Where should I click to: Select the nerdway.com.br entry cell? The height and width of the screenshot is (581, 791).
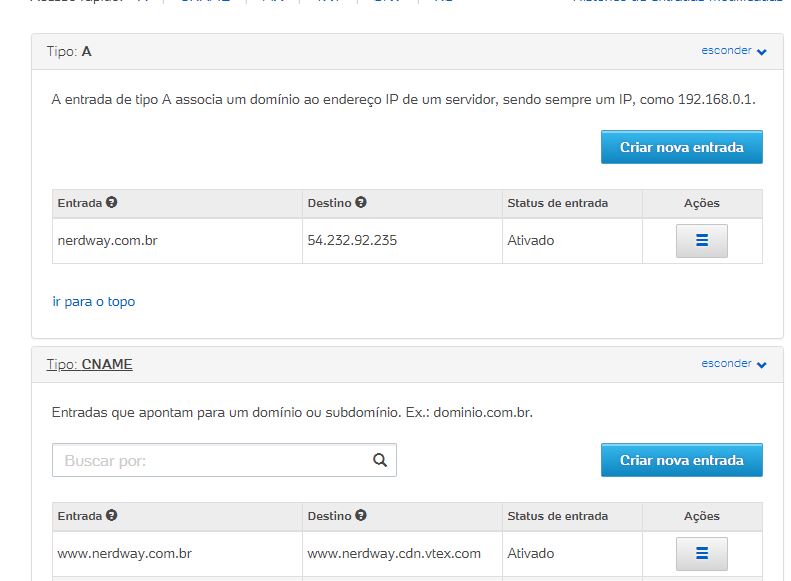click(177, 241)
